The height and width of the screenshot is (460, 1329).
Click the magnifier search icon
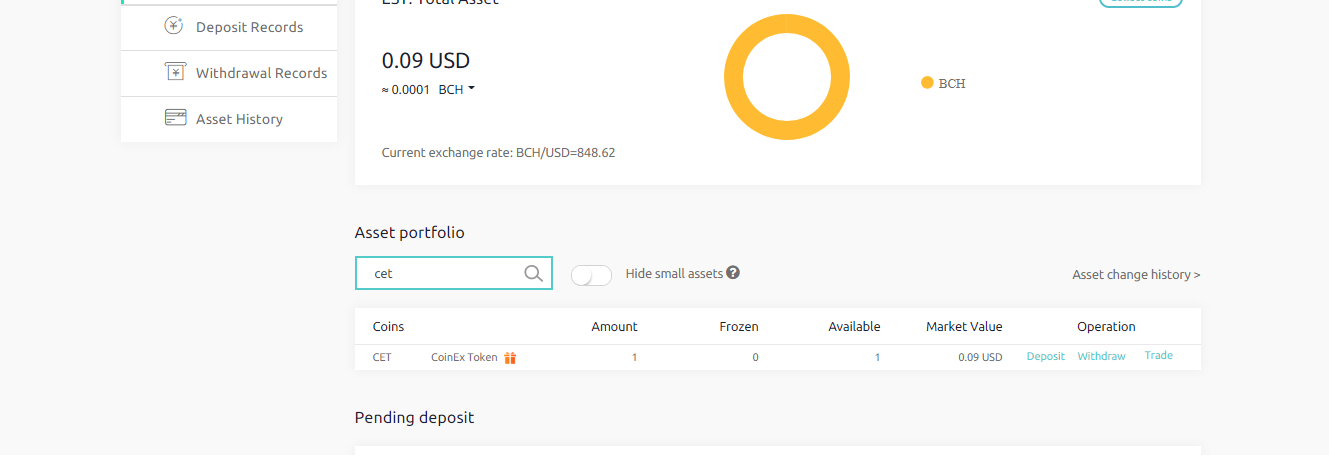click(534, 273)
